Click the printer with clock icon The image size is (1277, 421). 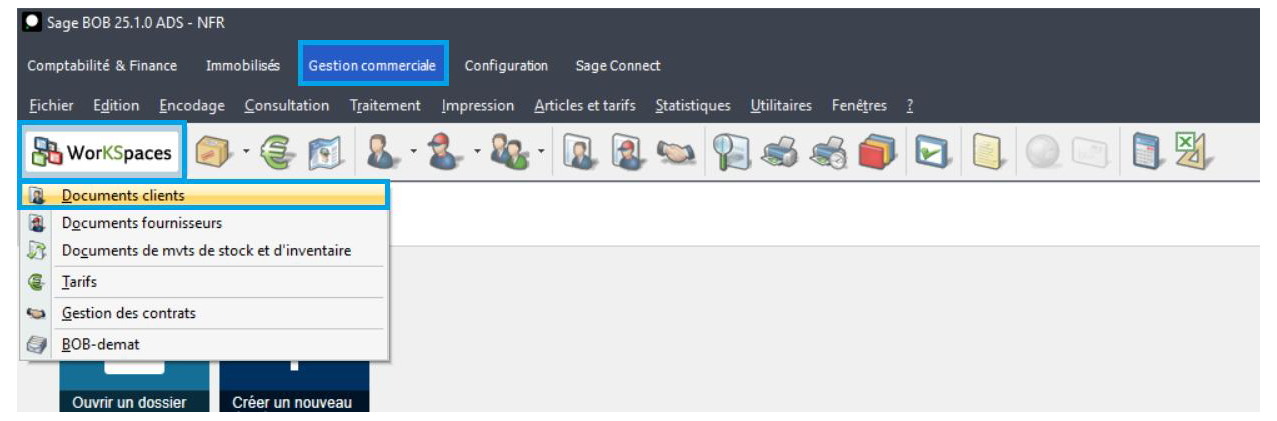[829, 152]
